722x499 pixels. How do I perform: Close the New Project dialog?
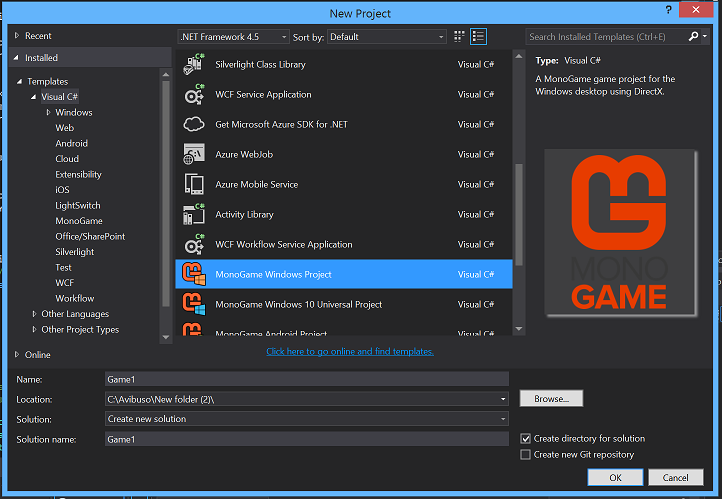click(696, 10)
